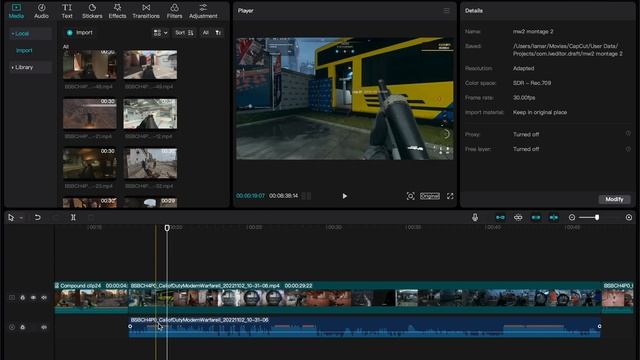Click the Split clip tool
This screenshot has width=640, height=360.
73,218
